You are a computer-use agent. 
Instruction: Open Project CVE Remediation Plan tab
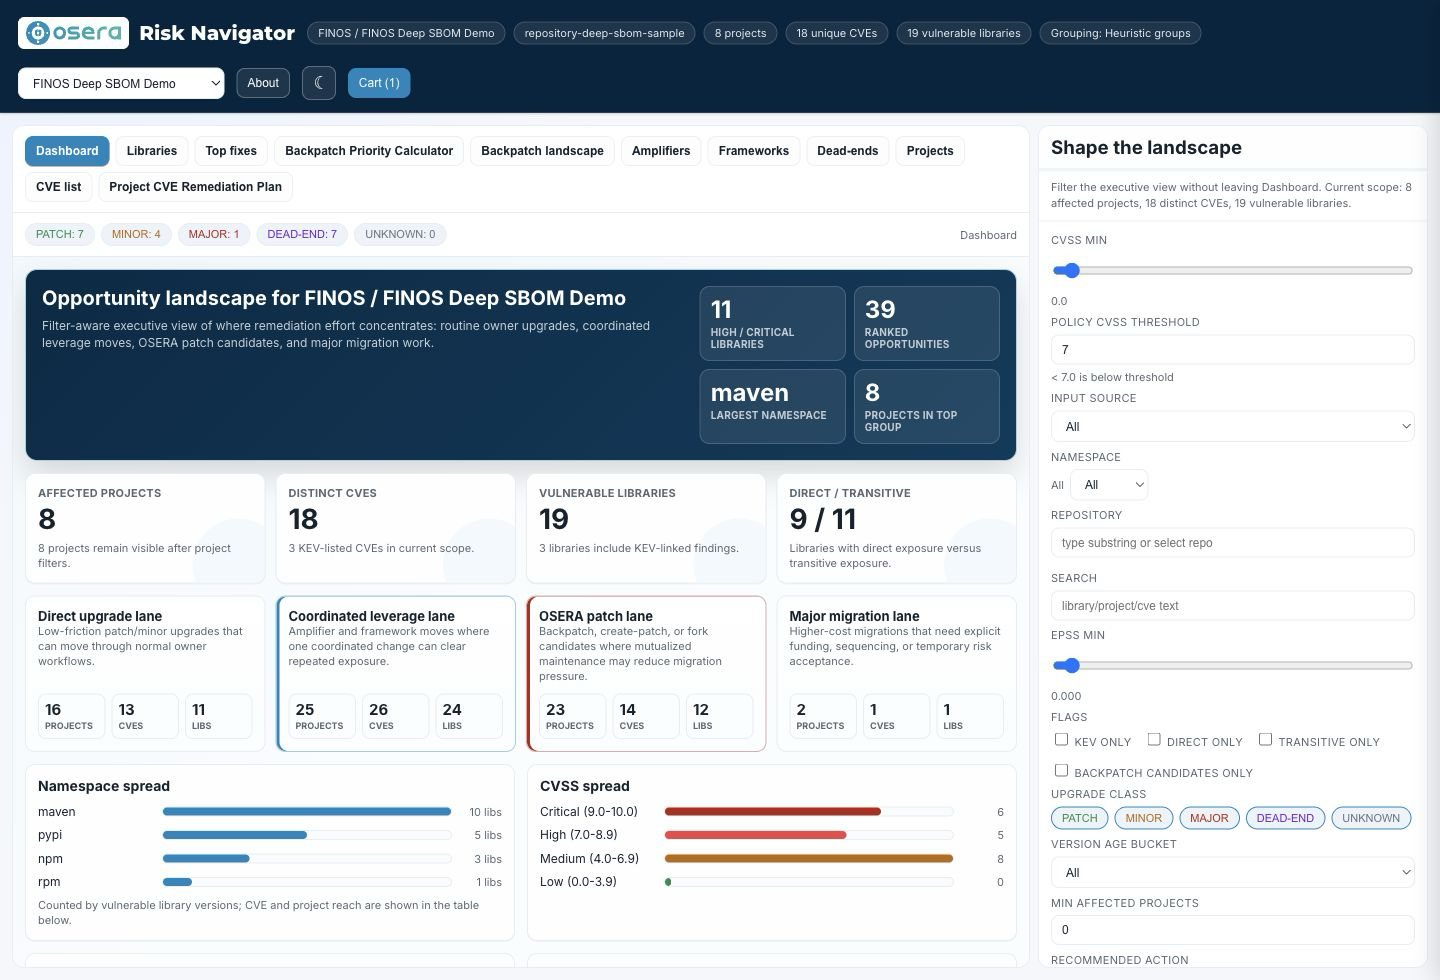point(195,187)
